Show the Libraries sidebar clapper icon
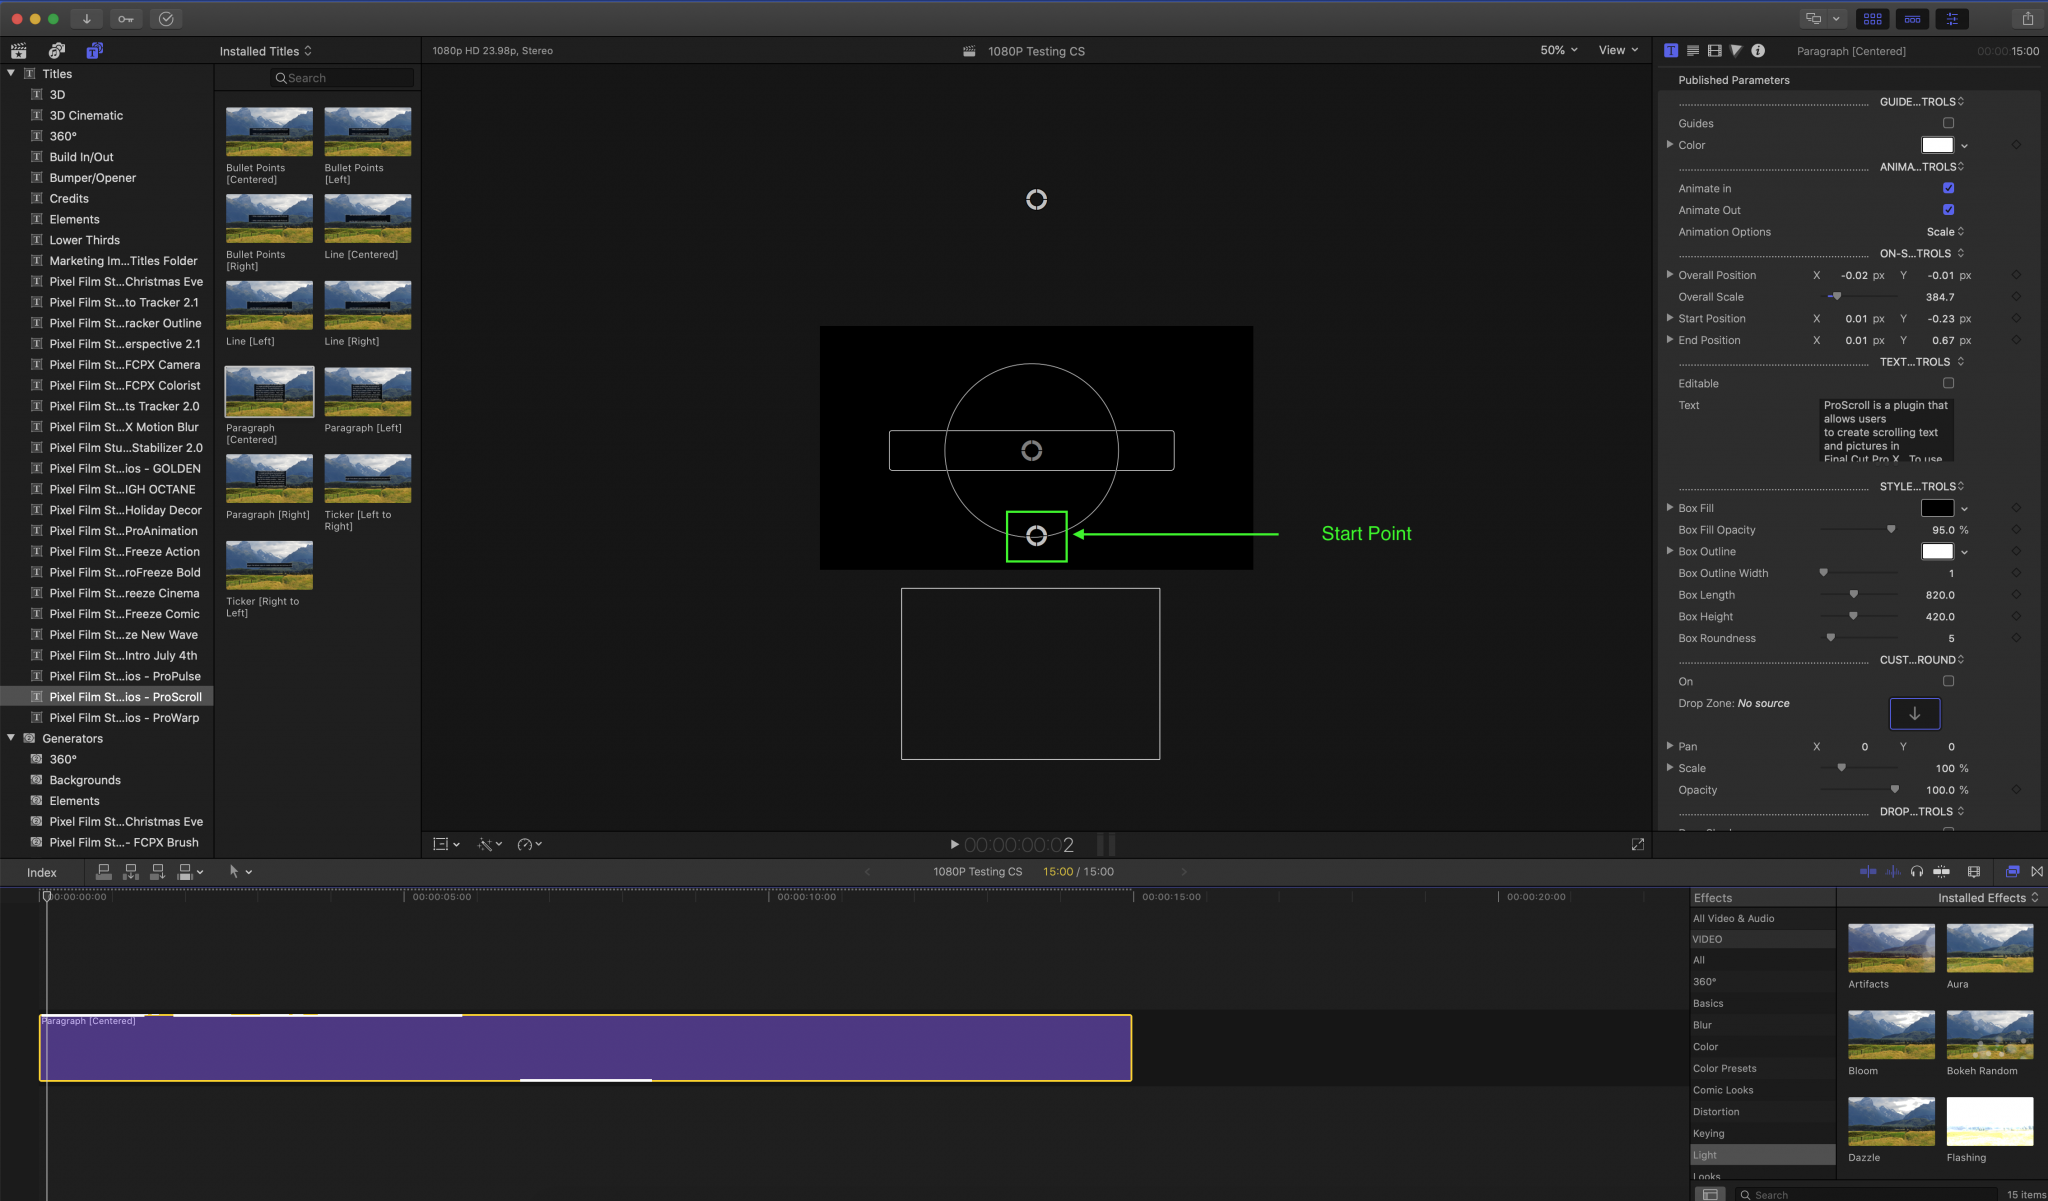Image resolution: width=2048 pixels, height=1201 pixels. click(18, 51)
